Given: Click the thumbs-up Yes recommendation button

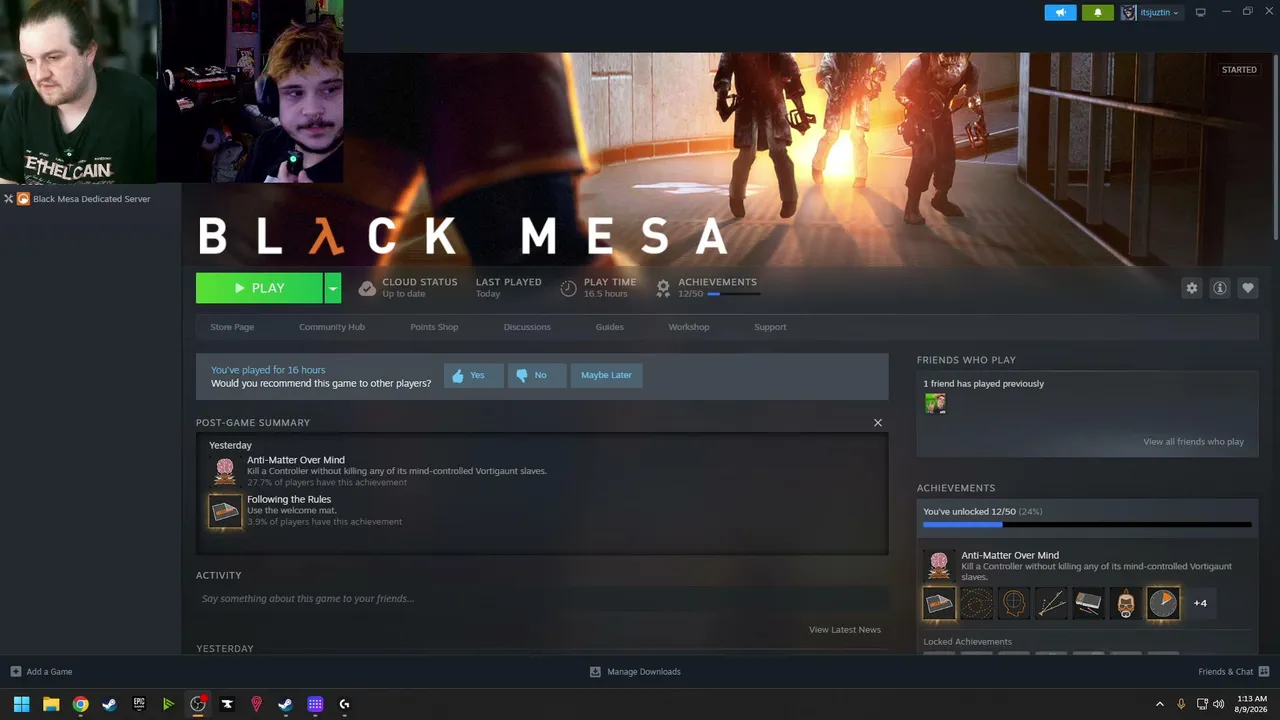Looking at the screenshot, I should click(x=473, y=375).
